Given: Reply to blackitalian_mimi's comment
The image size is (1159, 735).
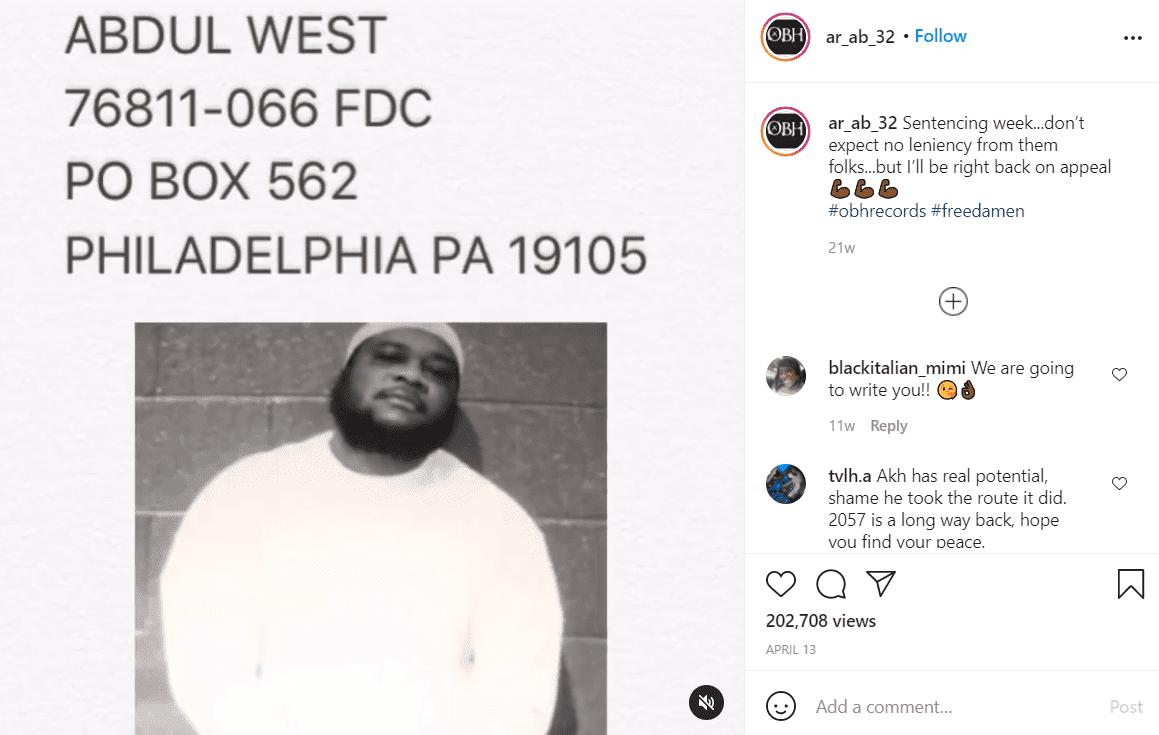Looking at the screenshot, I should coord(888,426).
